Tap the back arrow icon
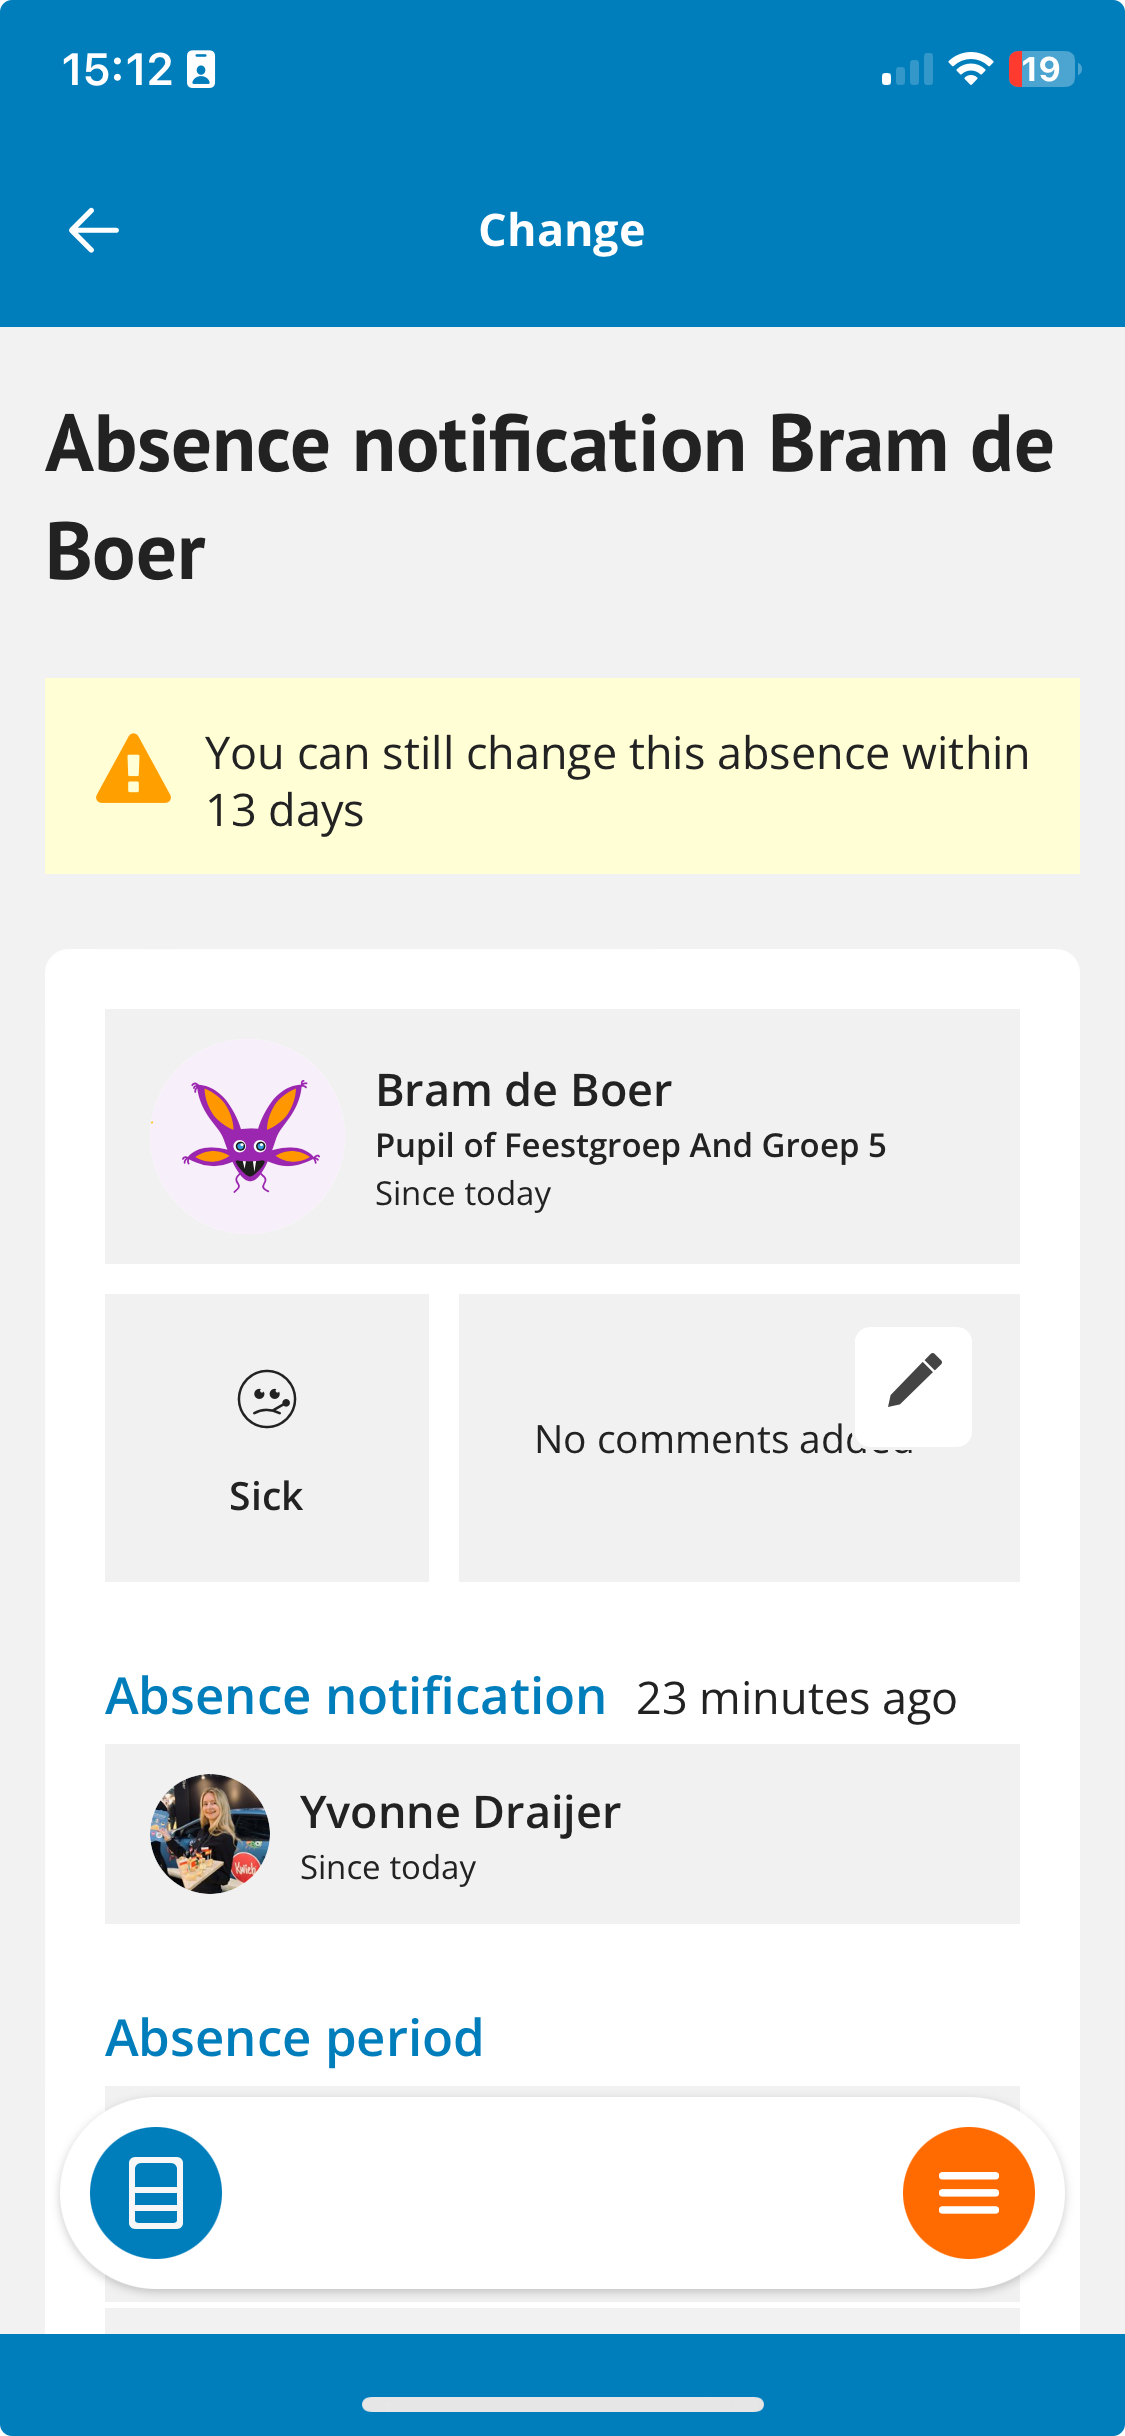Viewport: 1125px width, 2436px height. coord(94,231)
